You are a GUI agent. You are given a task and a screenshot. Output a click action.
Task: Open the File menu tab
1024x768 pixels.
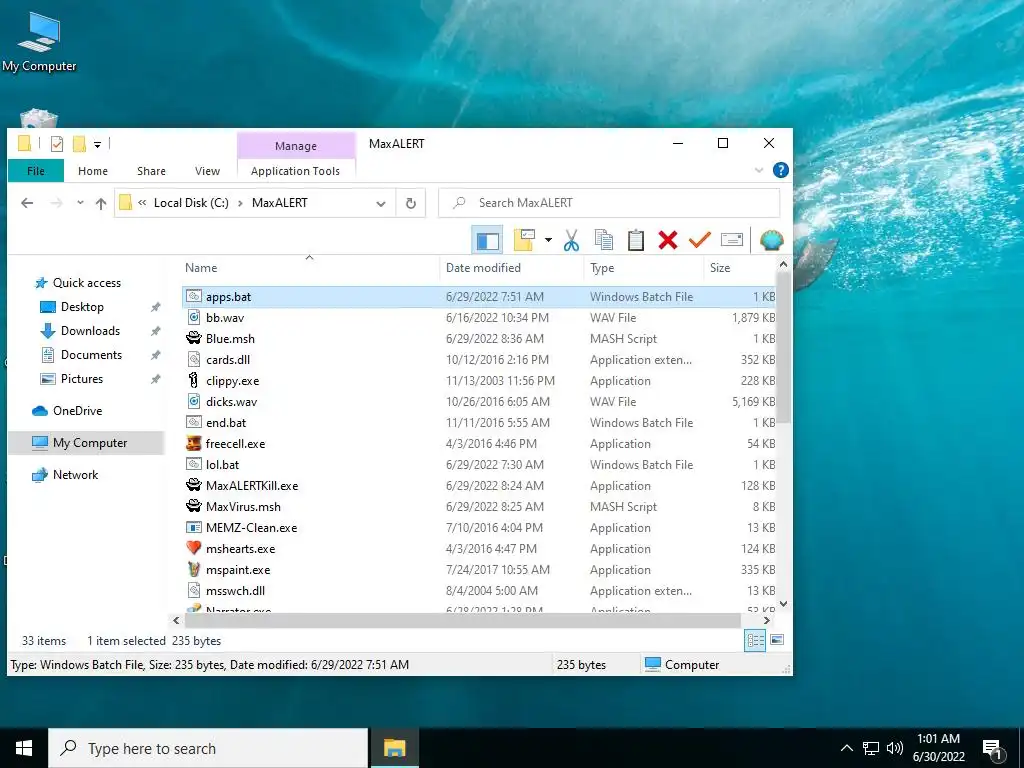click(x=36, y=171)
